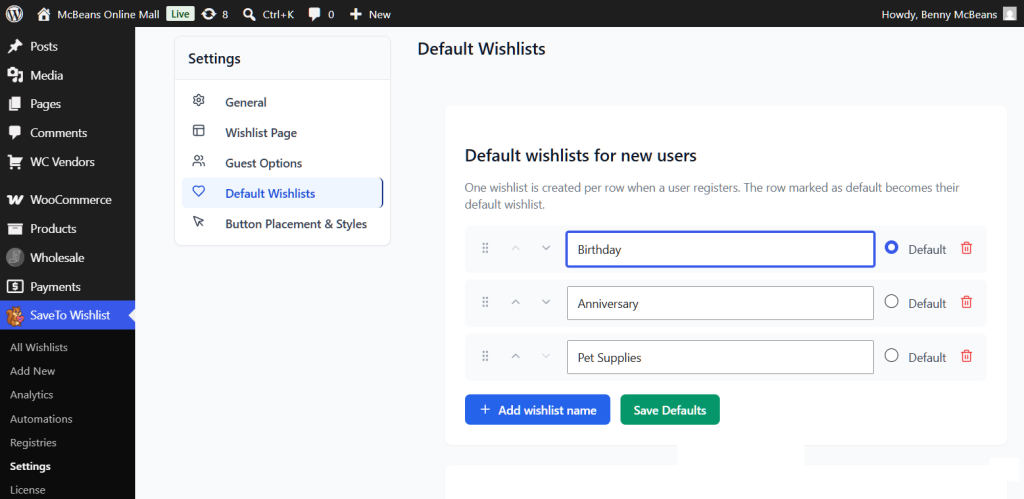The image size is (1024, 499).
Task: Click the Birthday wishlist name field
Action: click(x=720, y=249)
